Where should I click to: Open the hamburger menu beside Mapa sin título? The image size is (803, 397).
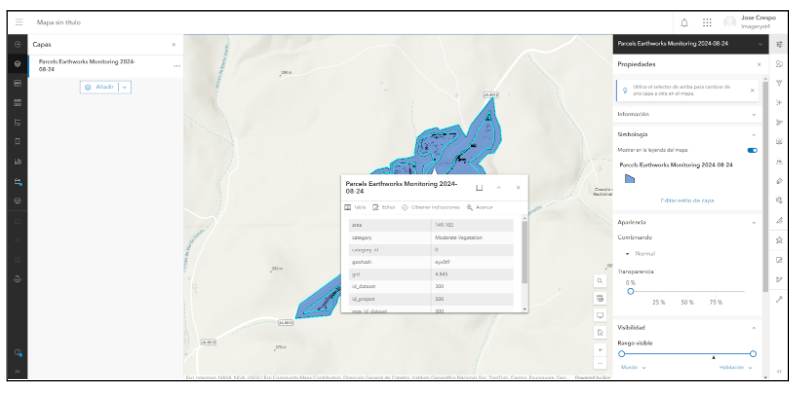pyautogui.click(x=19, y=23)
